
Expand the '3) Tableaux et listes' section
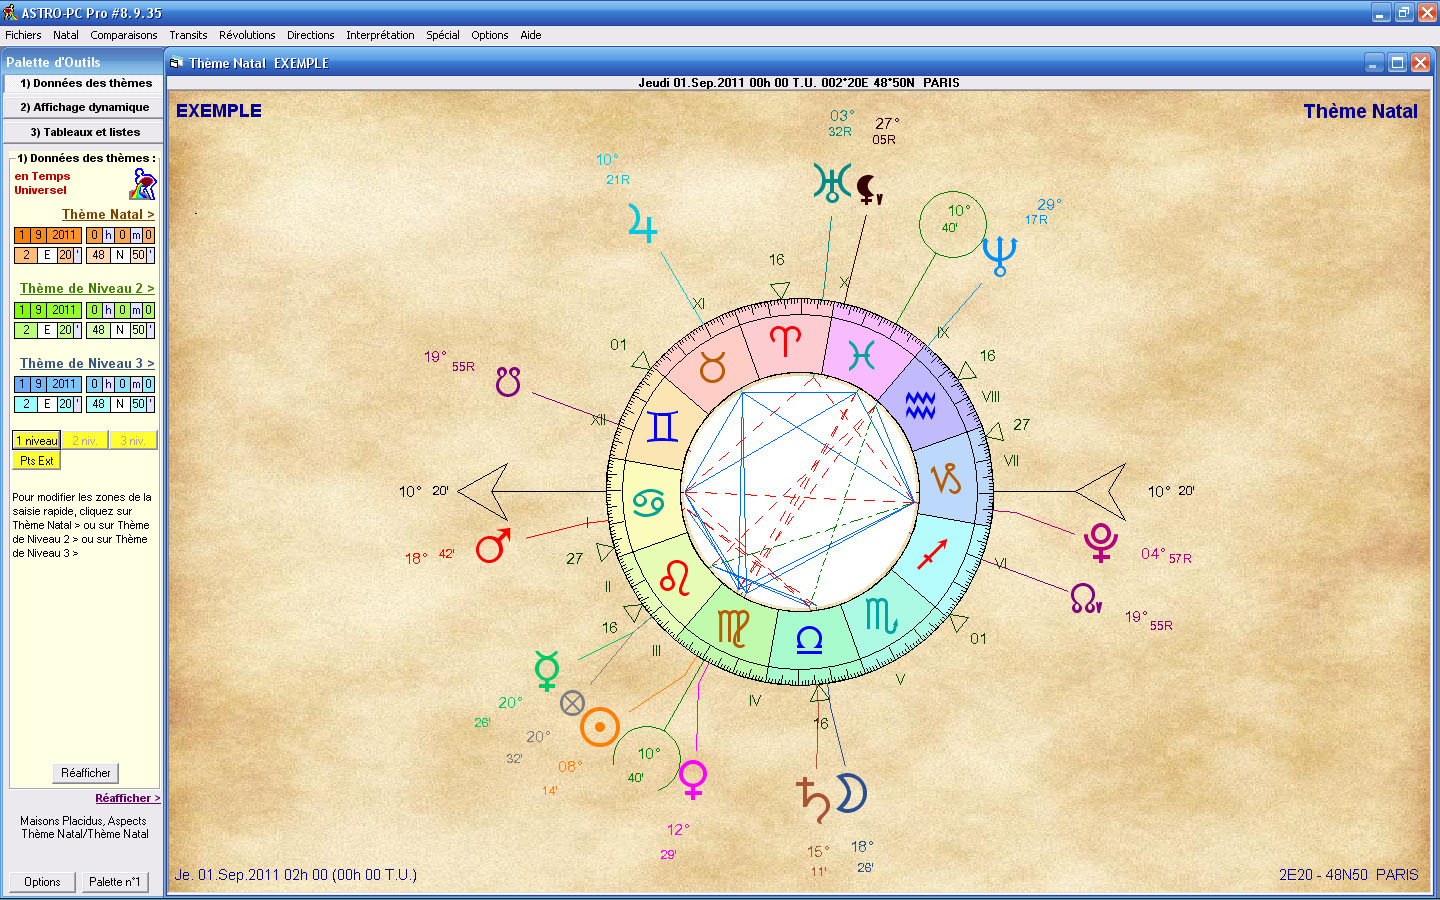click(83, 132)
